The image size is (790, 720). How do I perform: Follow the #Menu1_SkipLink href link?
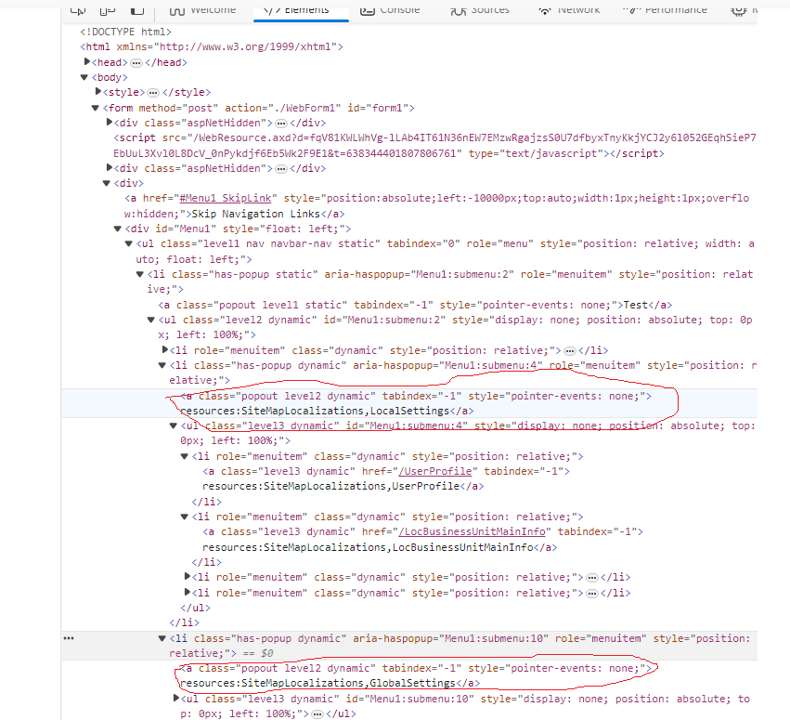pos(225,198)
